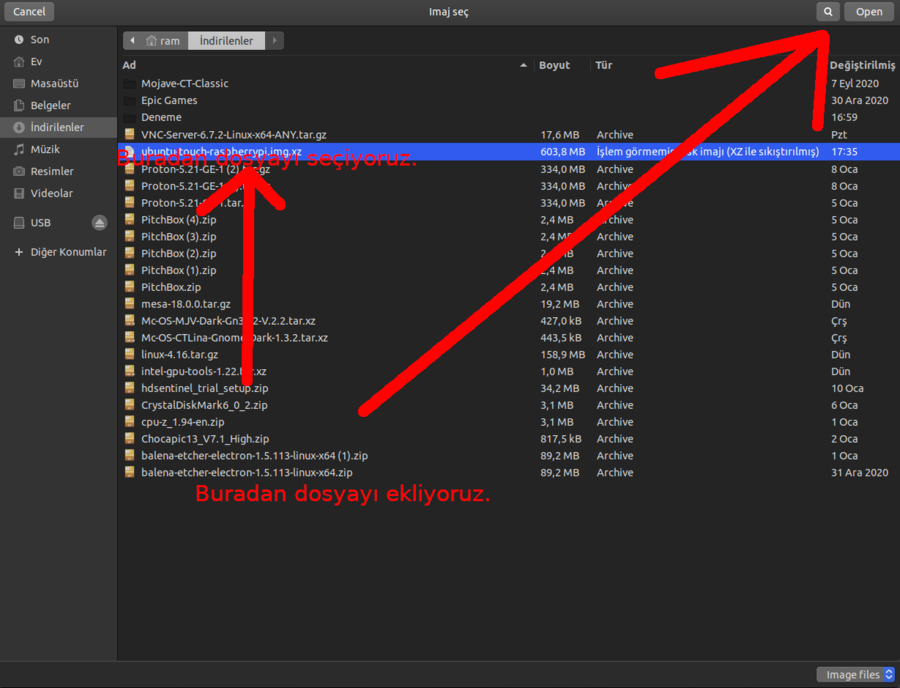900x688 pixels.
Task: Open Resimler in the sidebar
Action: click(59, 172)
